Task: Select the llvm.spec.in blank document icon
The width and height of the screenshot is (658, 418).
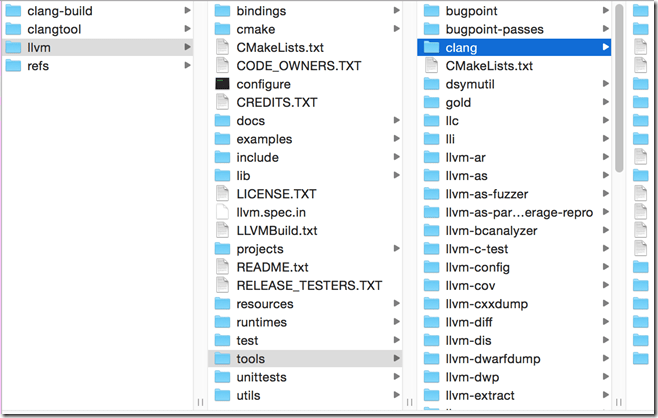Action: [222, 212]
